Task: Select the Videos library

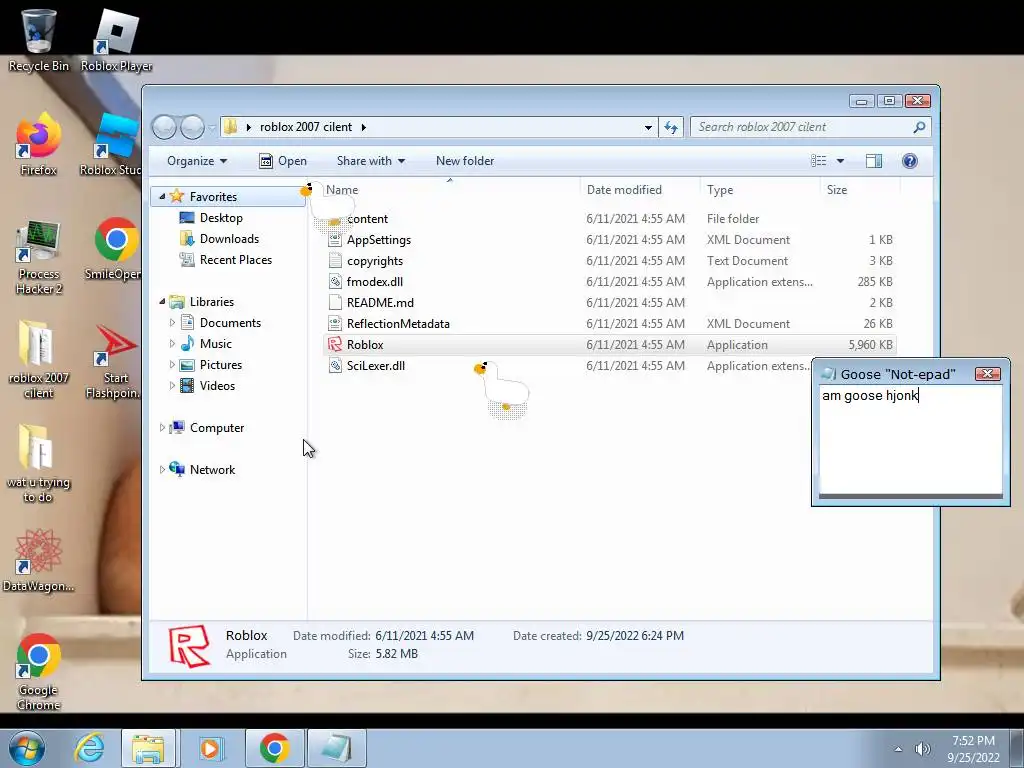Action: [x=217, y=385]
